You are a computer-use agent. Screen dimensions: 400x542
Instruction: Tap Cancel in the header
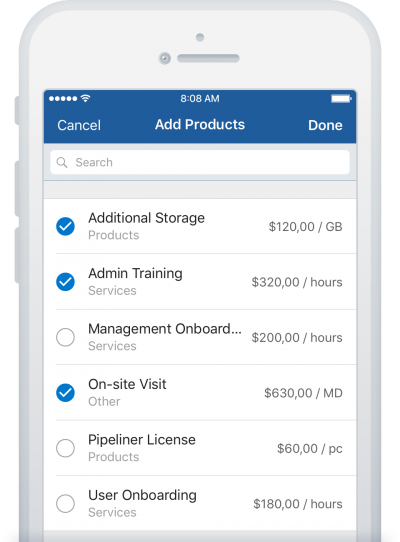click(79, 125)
